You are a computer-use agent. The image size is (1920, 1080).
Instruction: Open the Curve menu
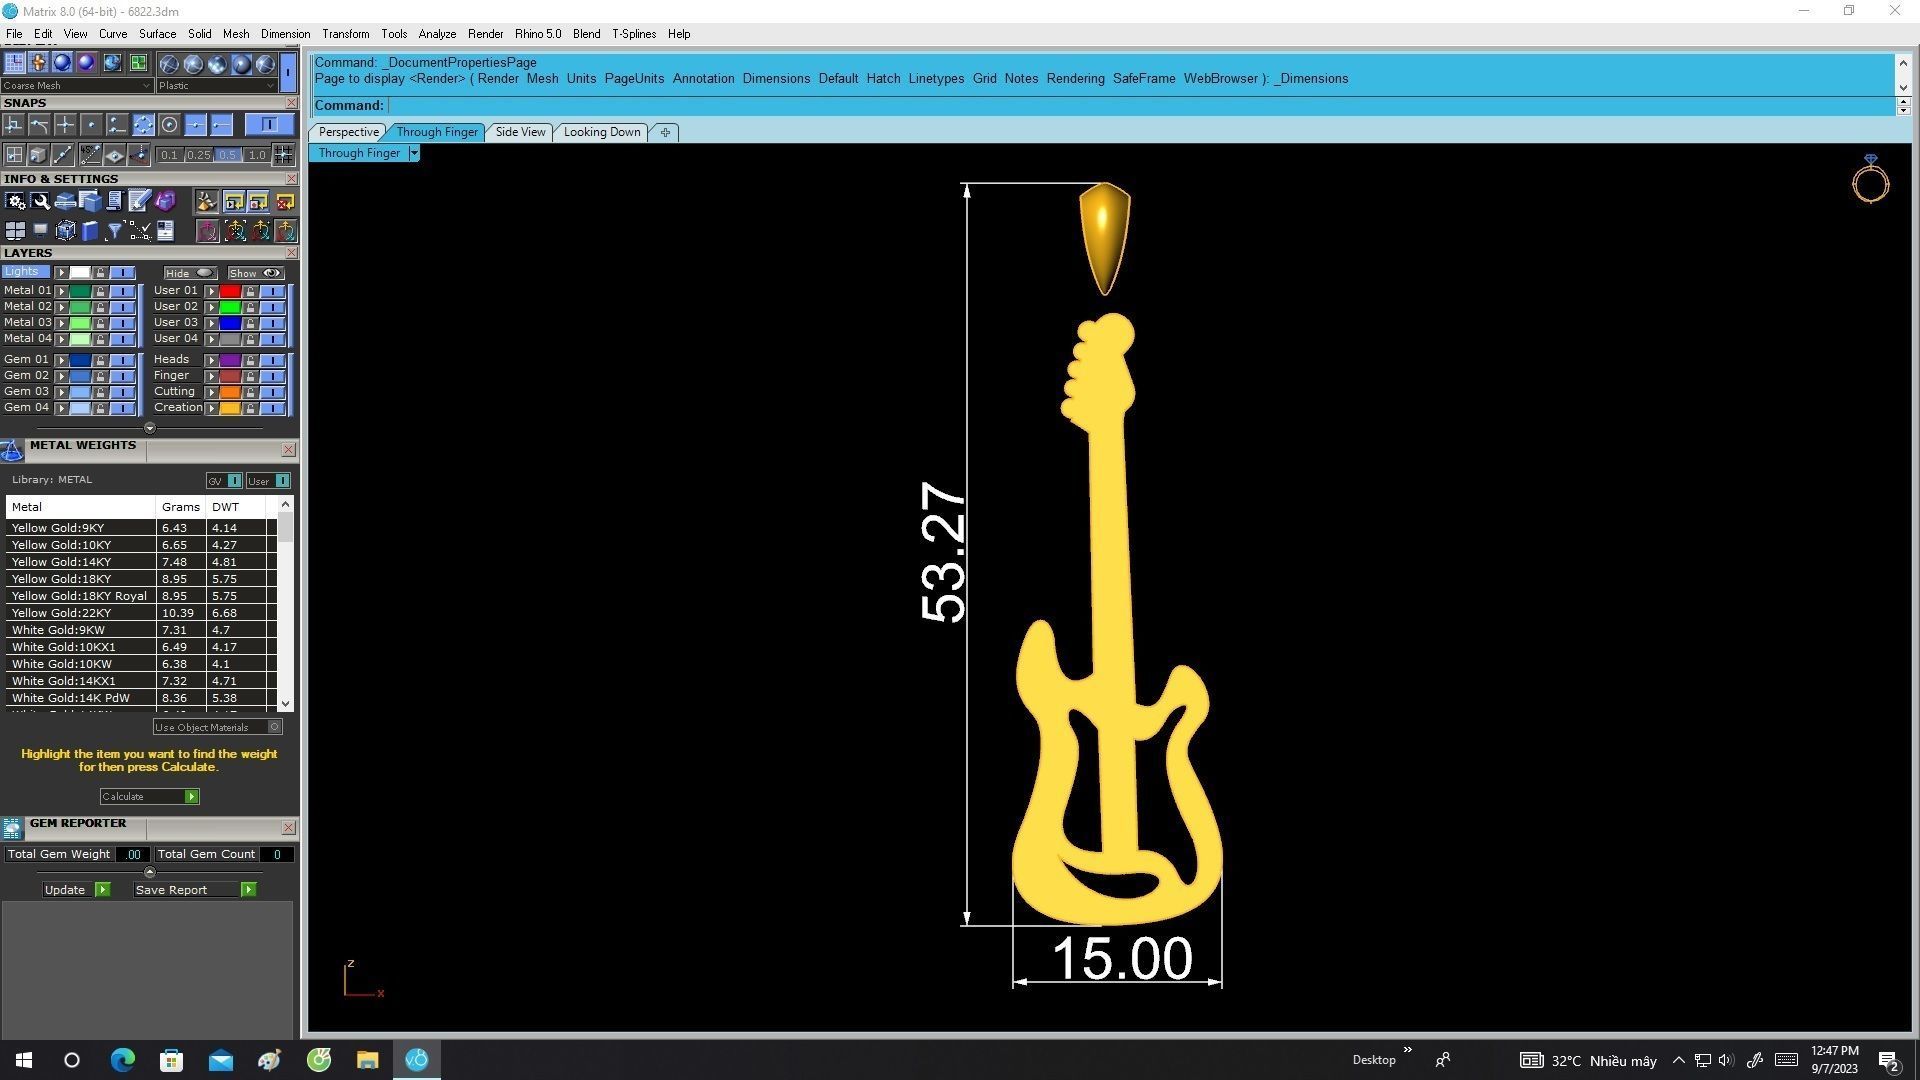click(x=112, y=34)
